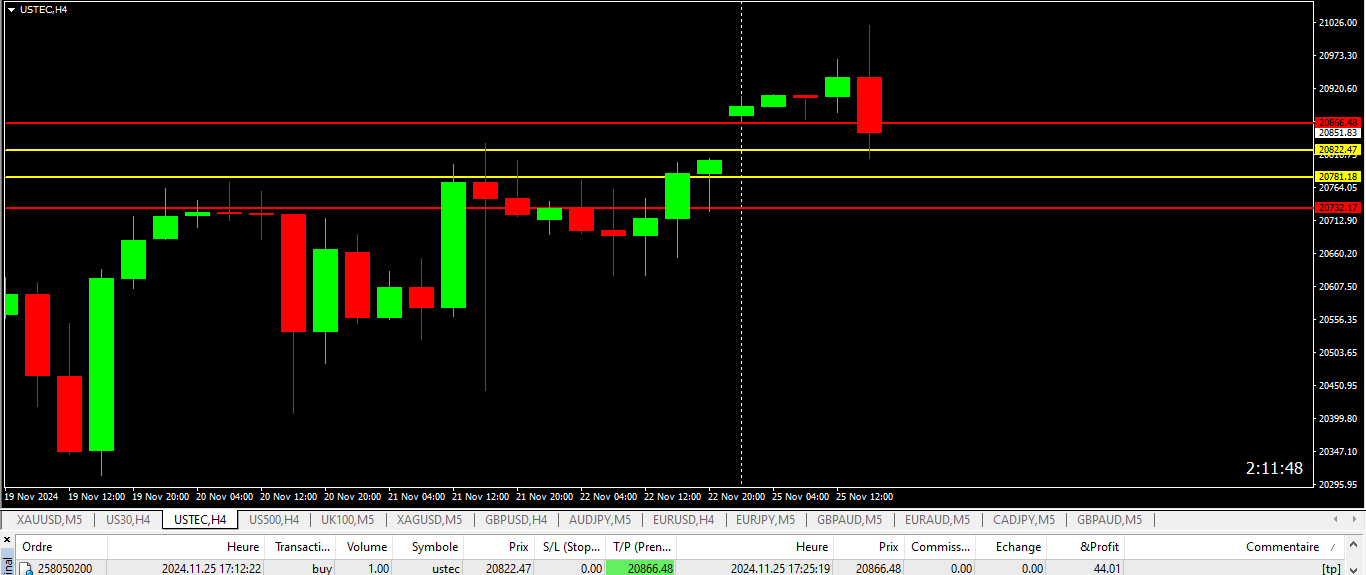
Task: Switch to the EURJPY,M5 chart tab
Action: click(x=765, y=520)
